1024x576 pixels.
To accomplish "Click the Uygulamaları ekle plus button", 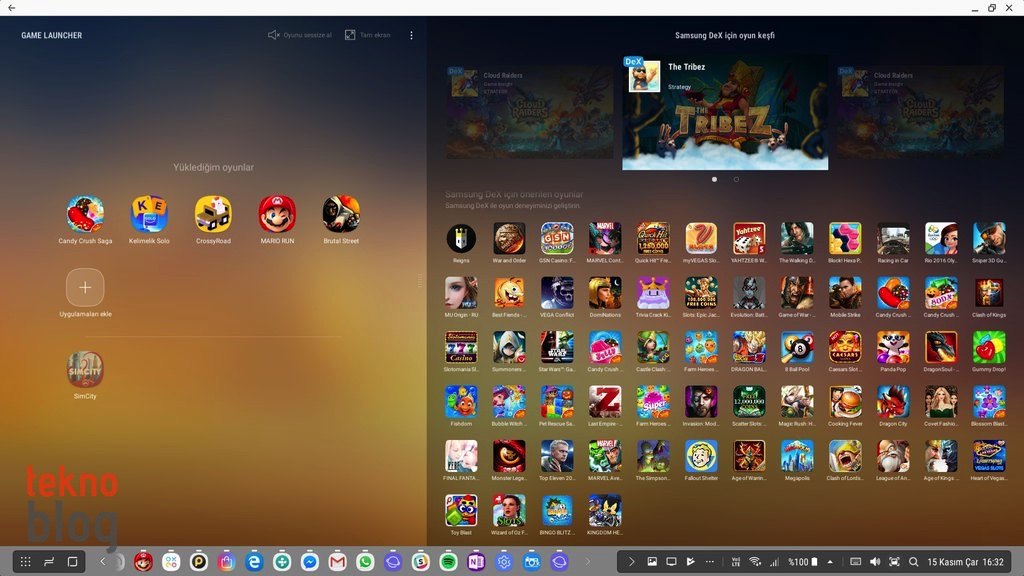I will coord(85,287).
